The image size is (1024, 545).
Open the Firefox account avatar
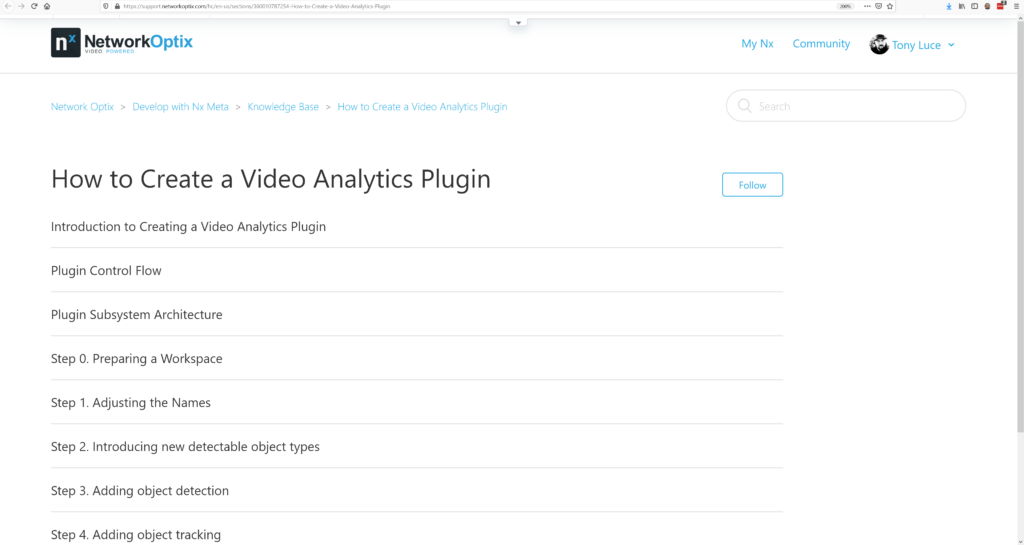point(987,7)
